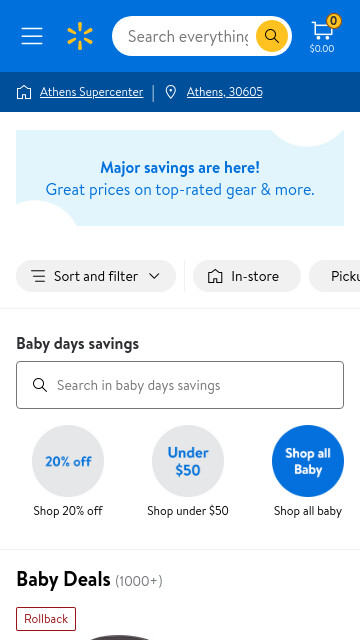Viewport: 360px width, 640px height.
Task: Click the yellow search magnifier button
Action: (x=272, y=36)
